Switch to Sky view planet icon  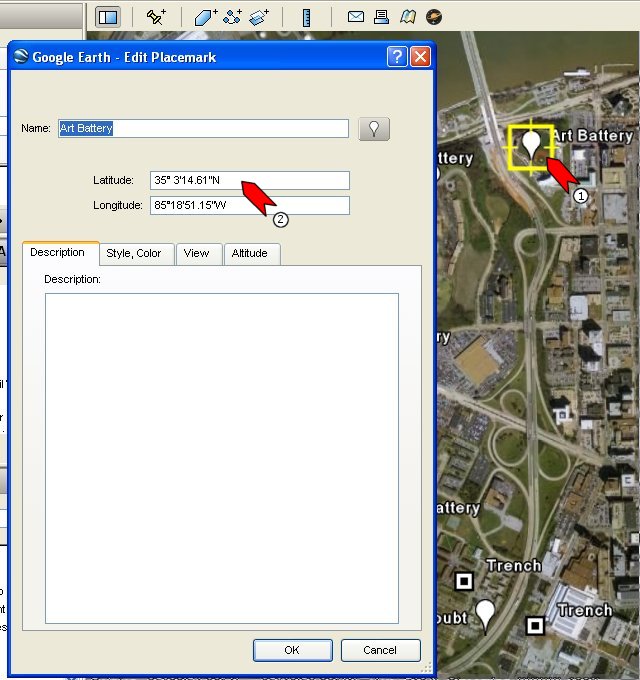pyautogui.click(x=433, y=16)
